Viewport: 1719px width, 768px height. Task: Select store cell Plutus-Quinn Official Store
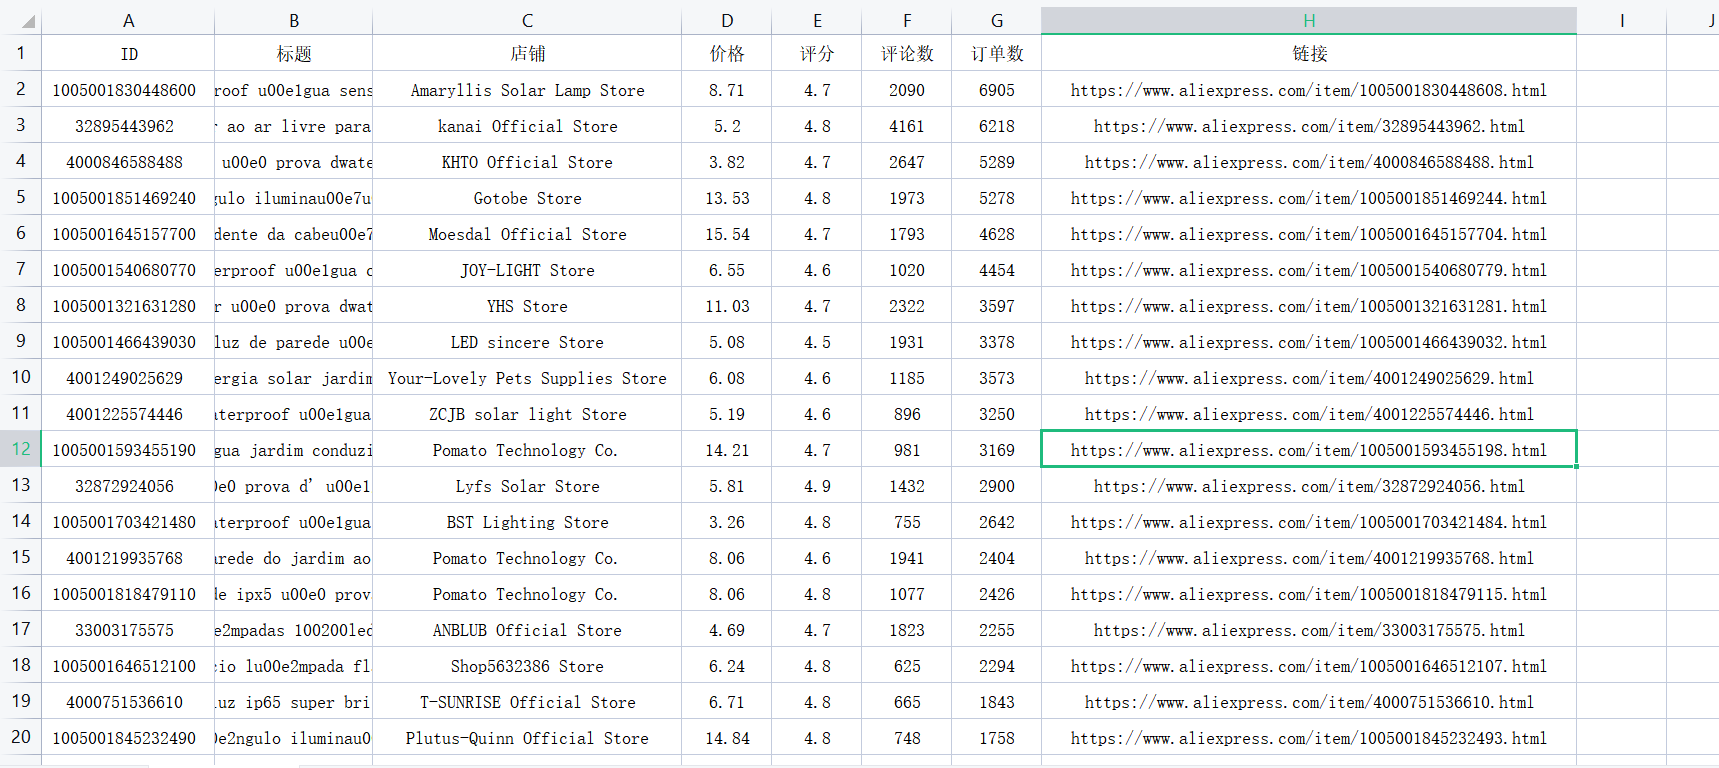point(527,737)
